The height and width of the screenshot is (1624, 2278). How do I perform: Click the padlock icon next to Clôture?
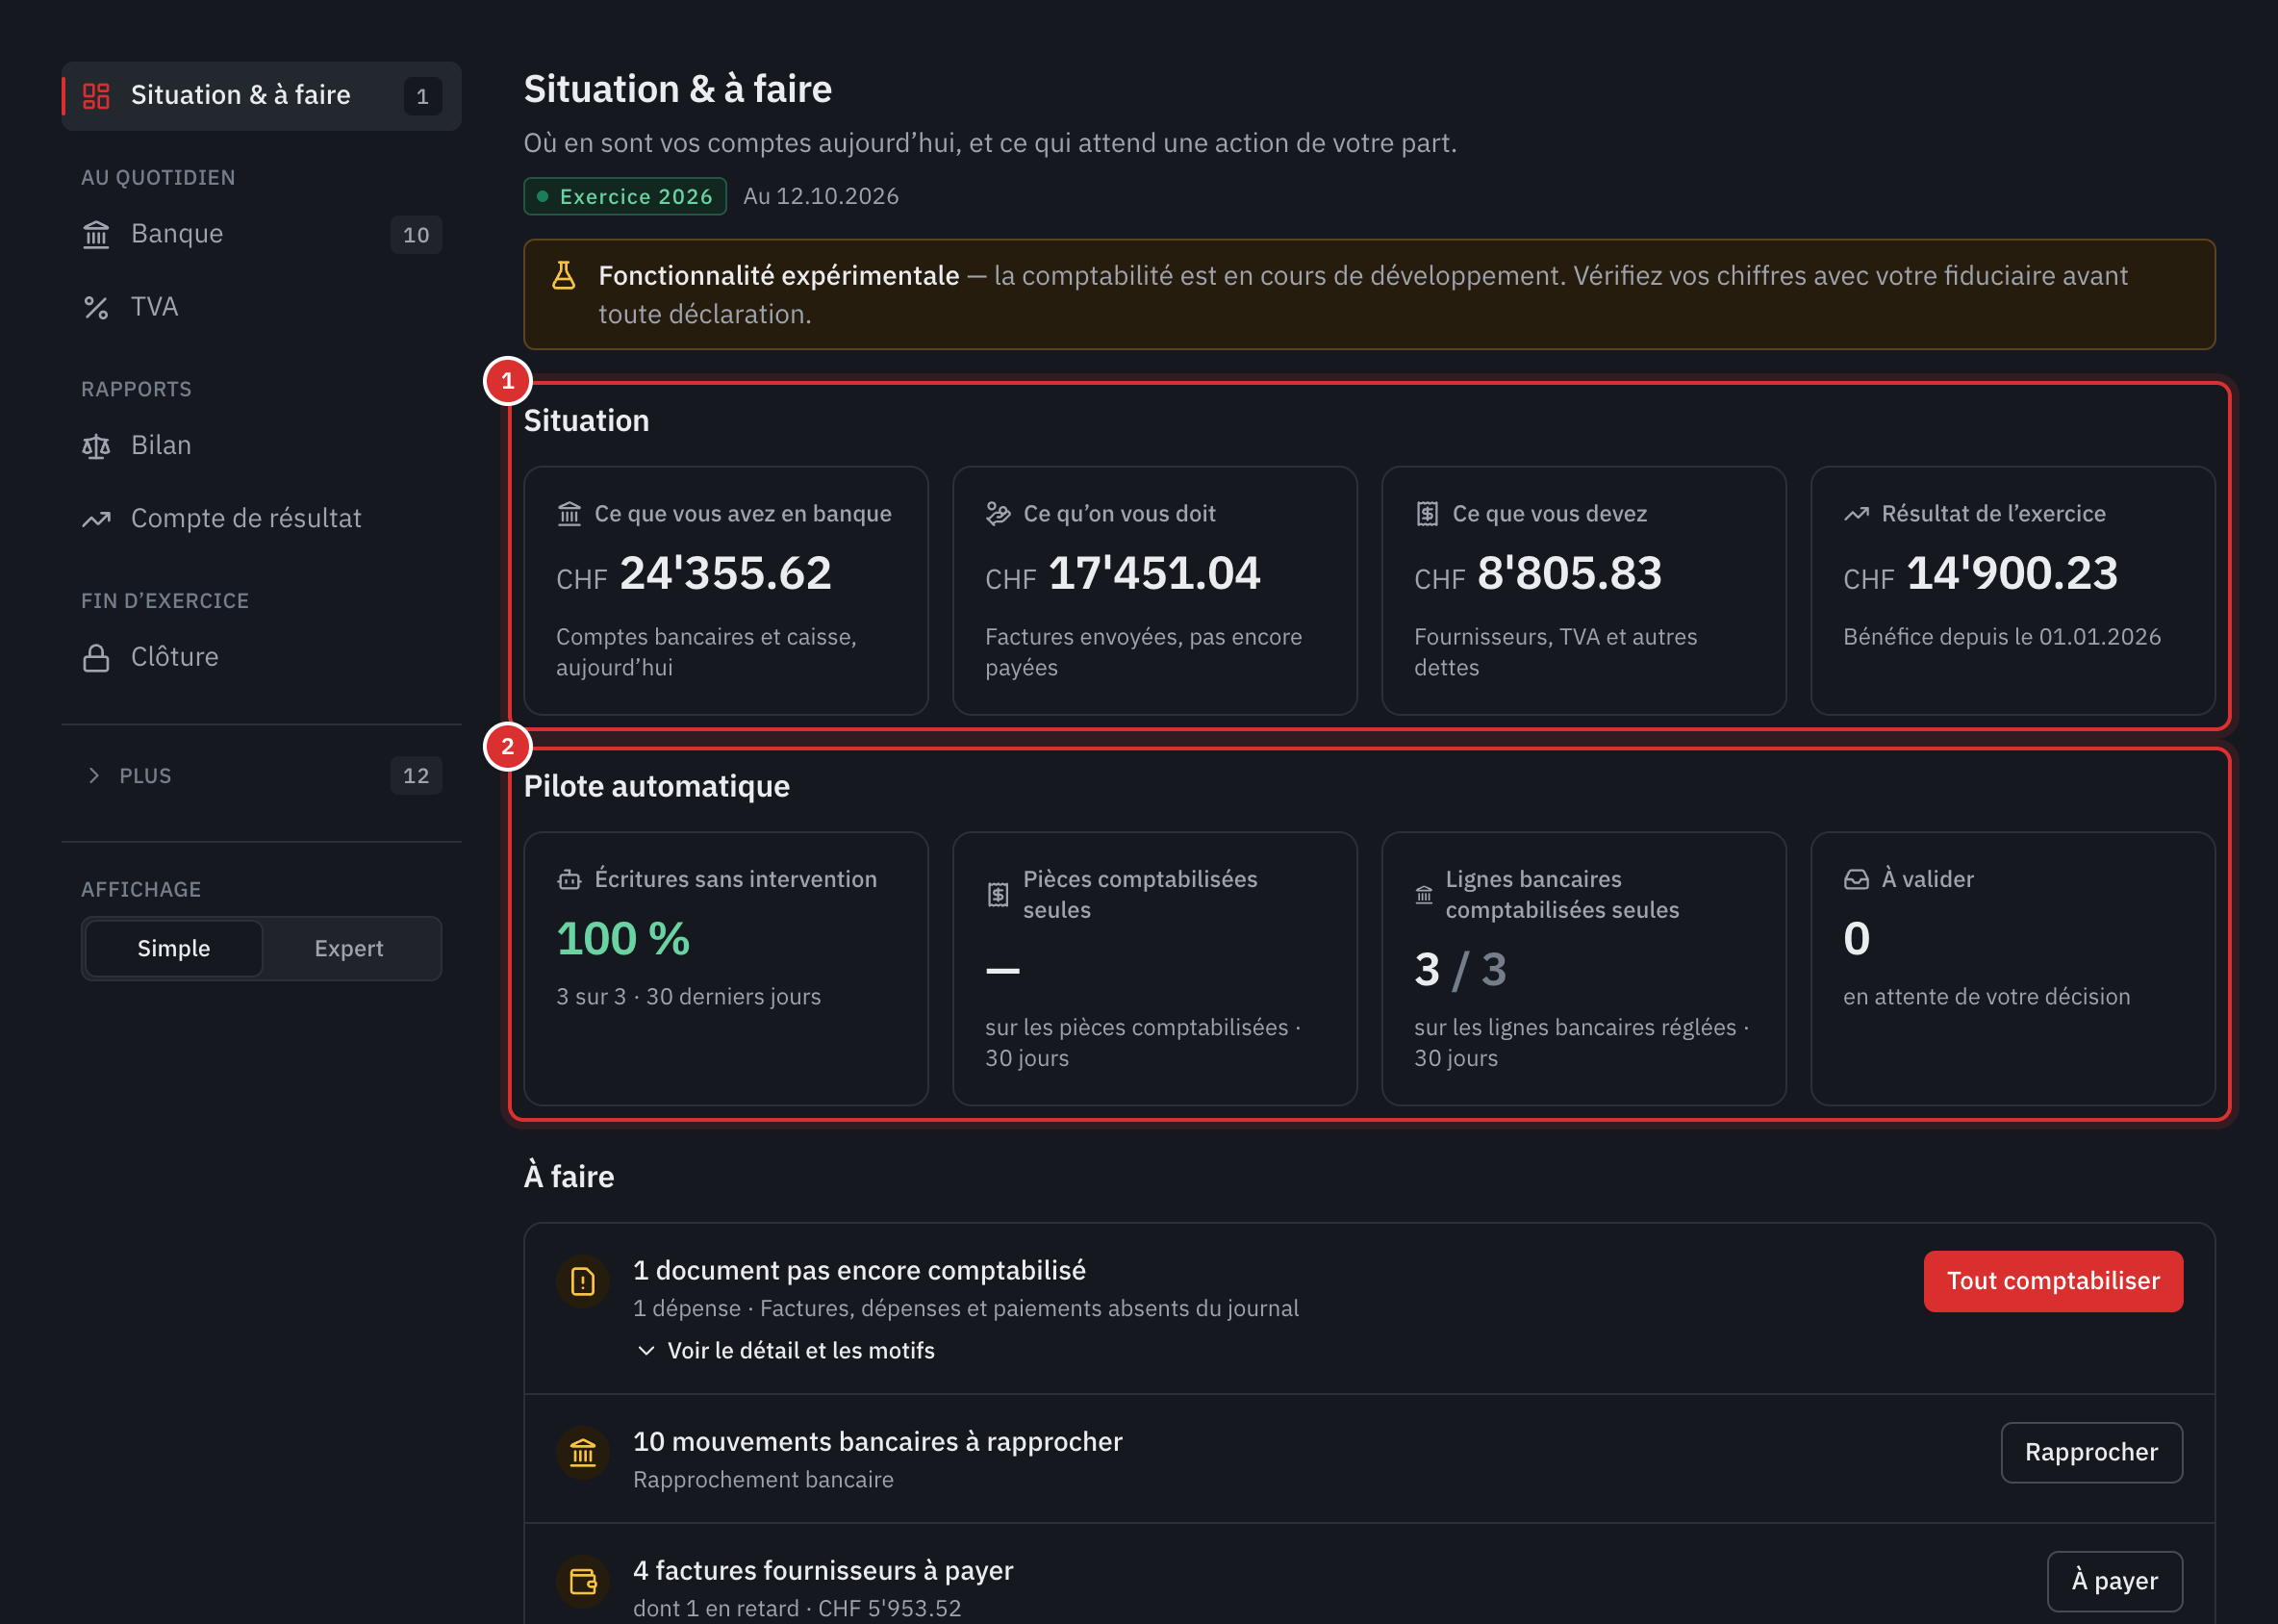(x=96, y=657)
